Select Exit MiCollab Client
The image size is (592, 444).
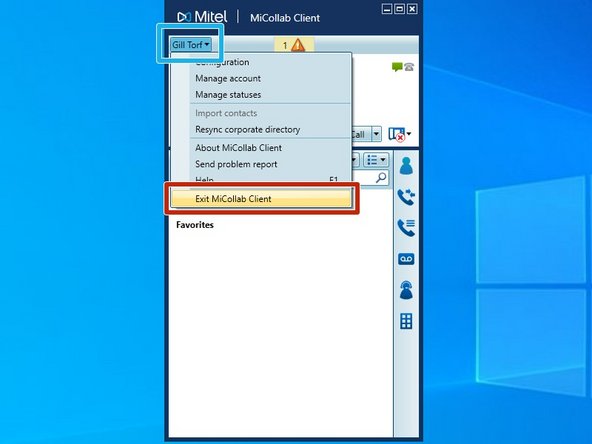click(x=261, y=199)
